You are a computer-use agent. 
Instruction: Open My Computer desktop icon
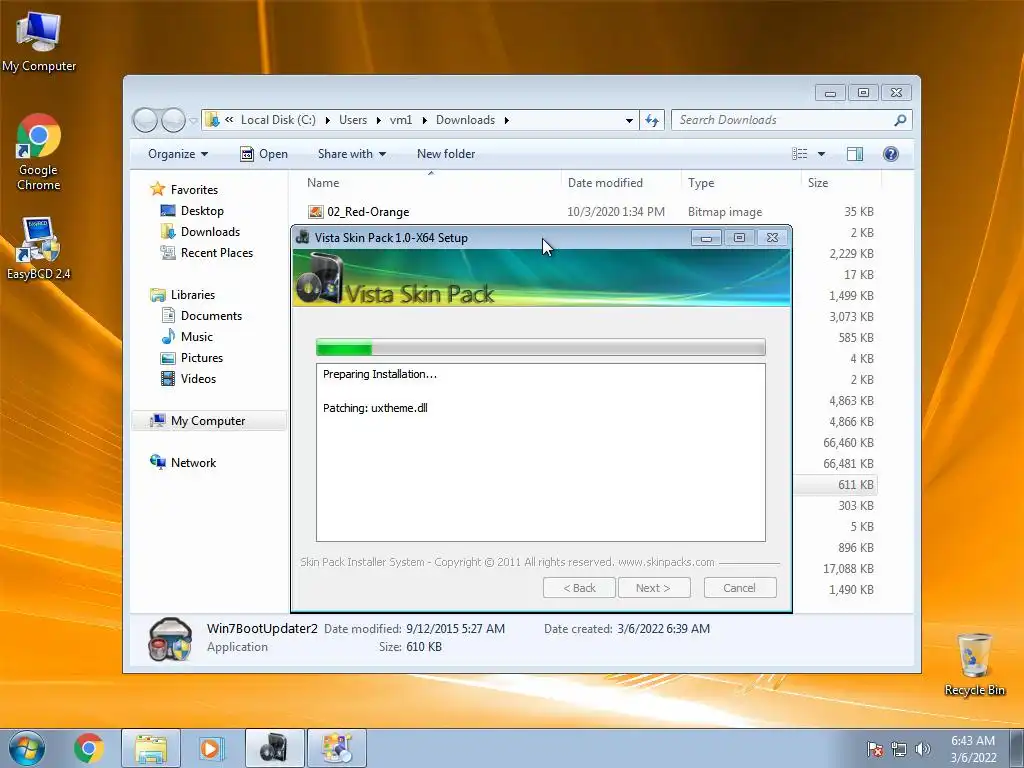click(39, 42)
